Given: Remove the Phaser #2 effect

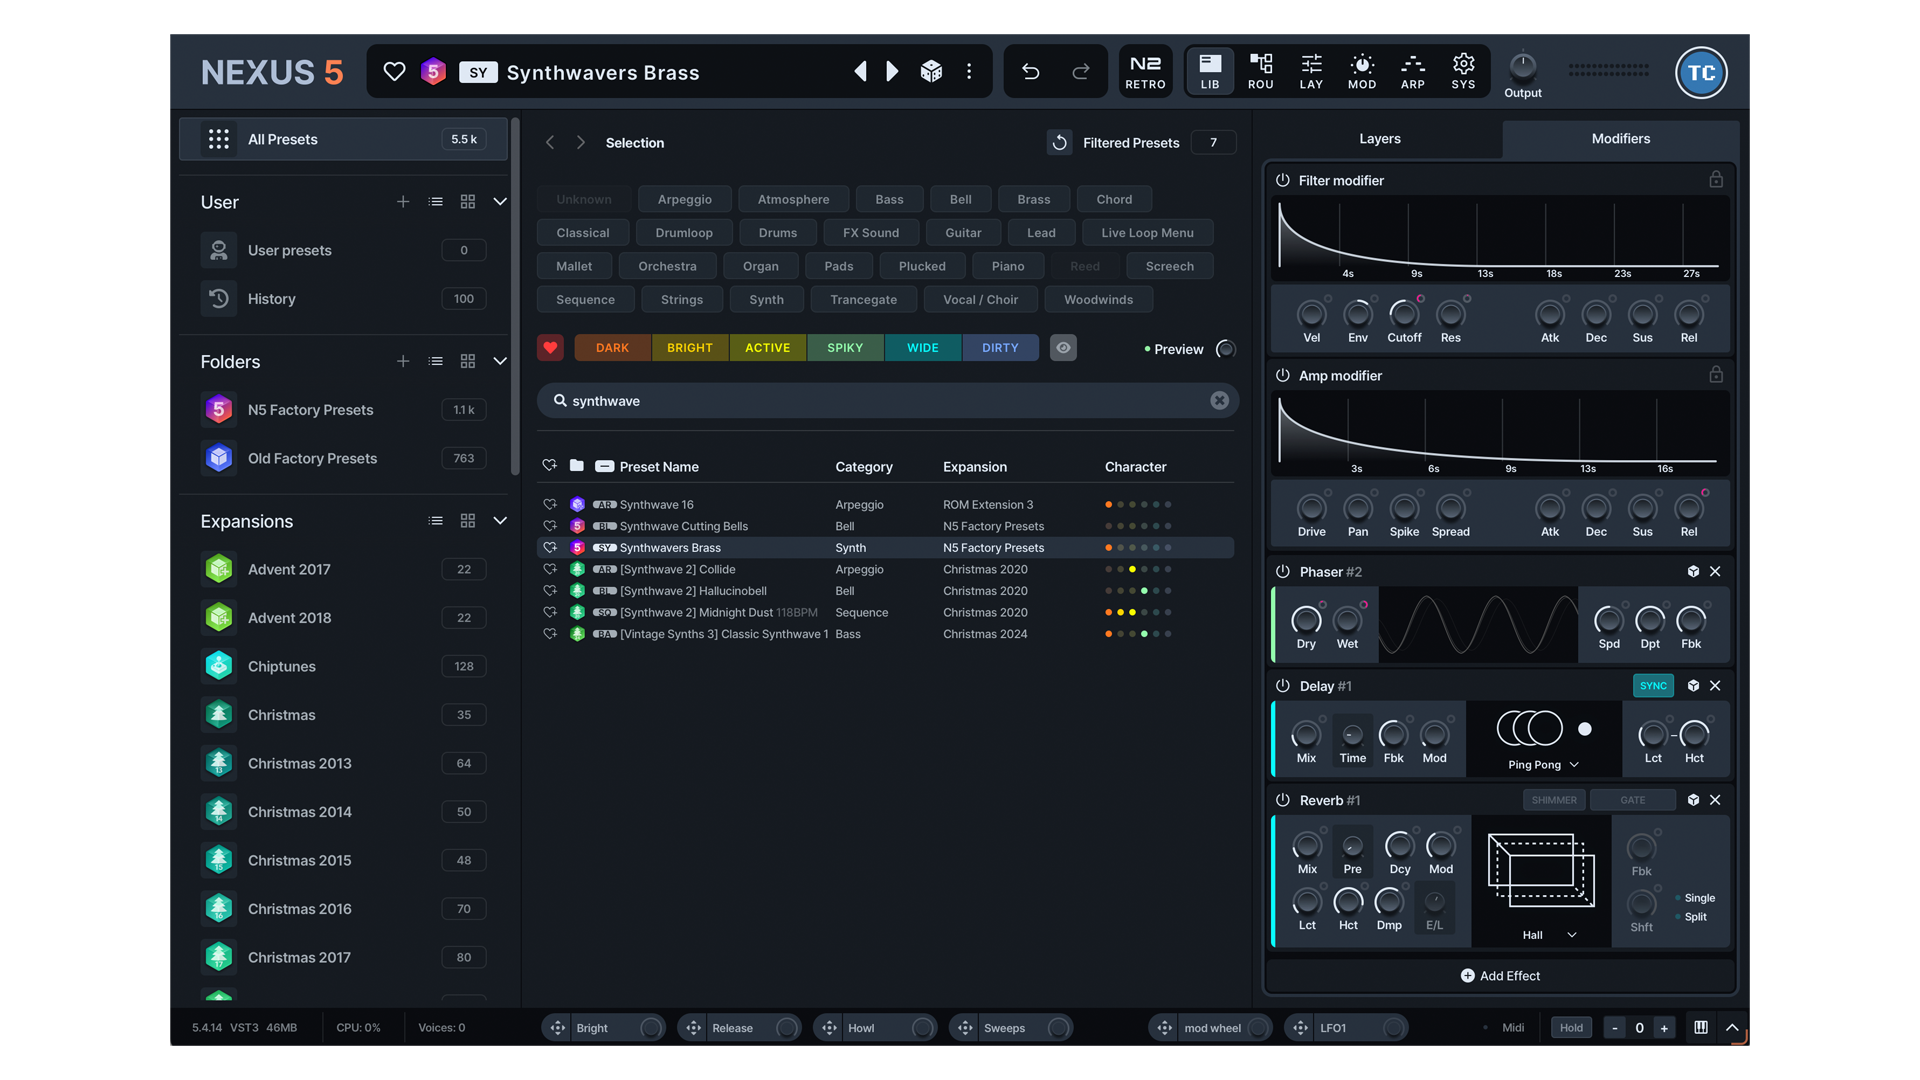Looking at the screenshot, I should 1715,571.
